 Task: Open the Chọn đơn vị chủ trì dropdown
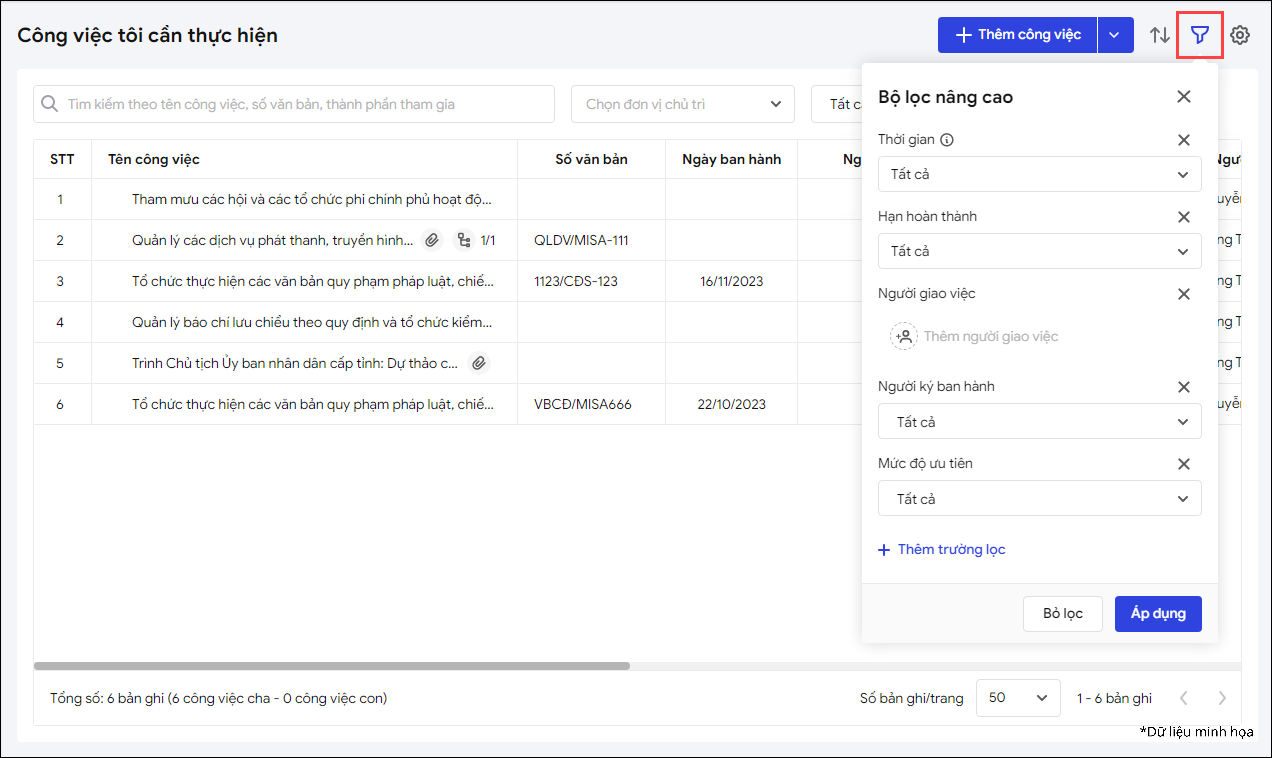point(683,104)
